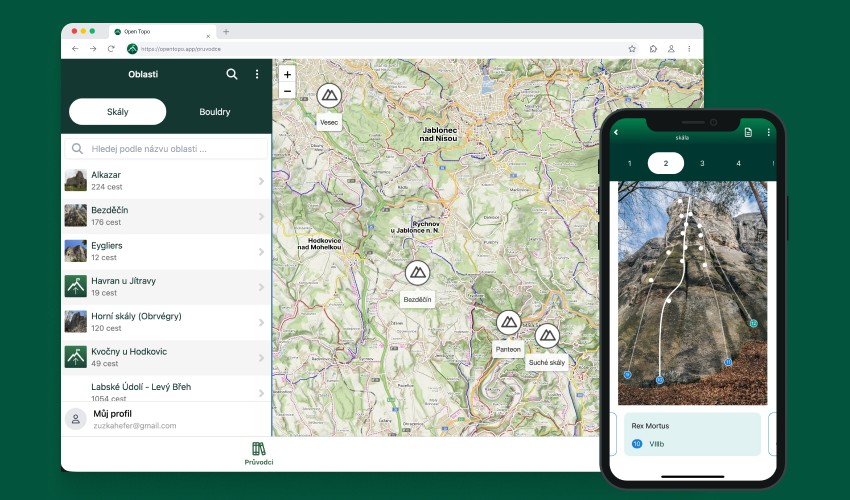Expand the Eygliers row arrow

point(261,252)
